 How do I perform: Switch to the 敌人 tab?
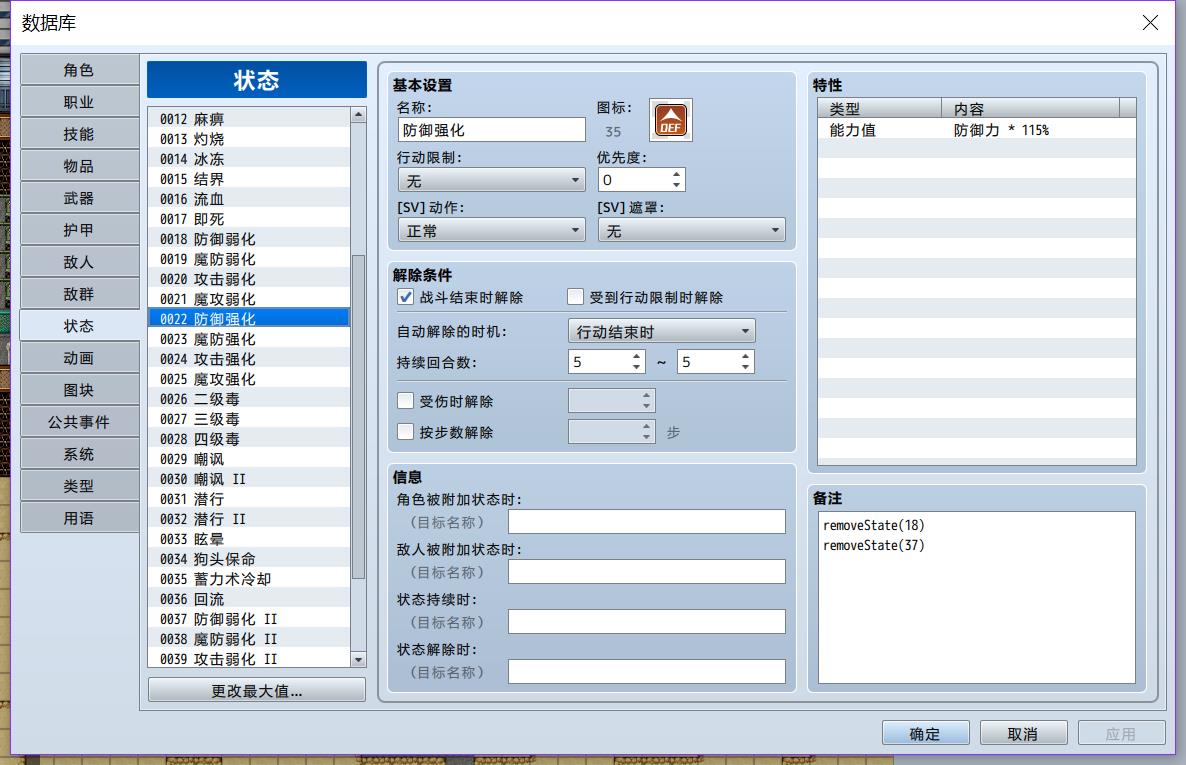tap(79, 262)
